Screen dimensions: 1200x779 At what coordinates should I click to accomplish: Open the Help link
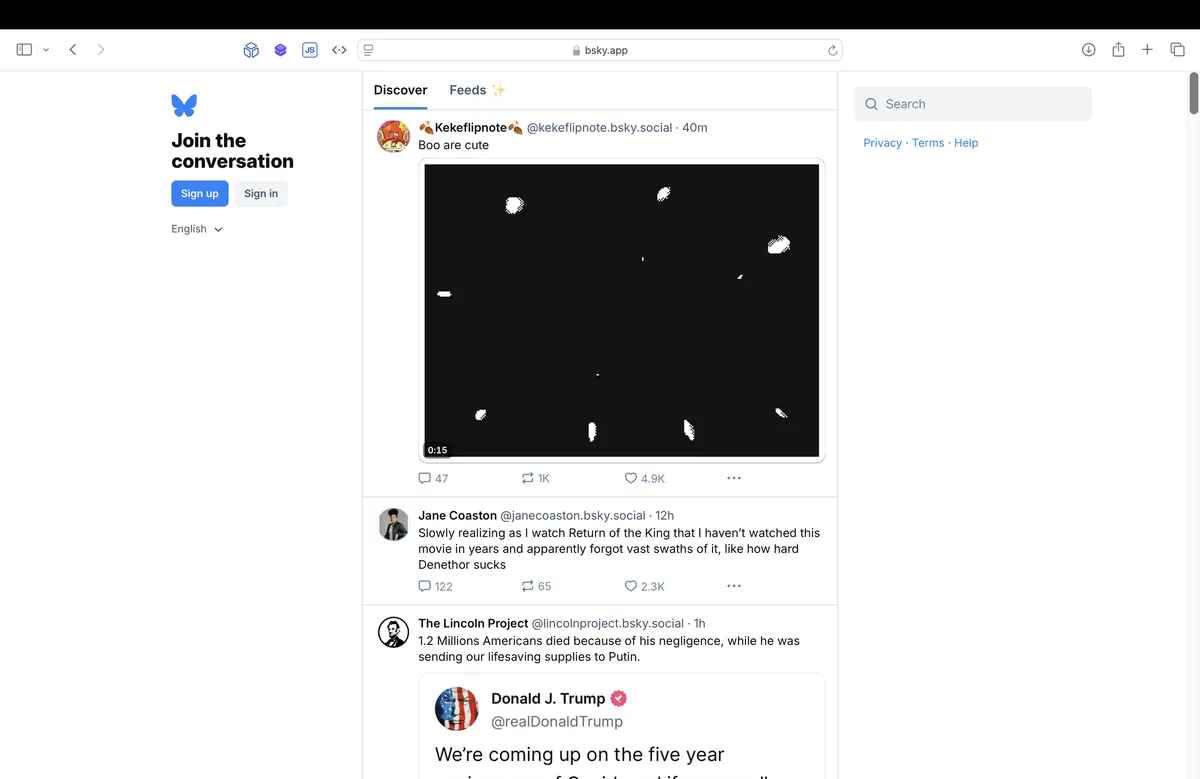point(966,143)
